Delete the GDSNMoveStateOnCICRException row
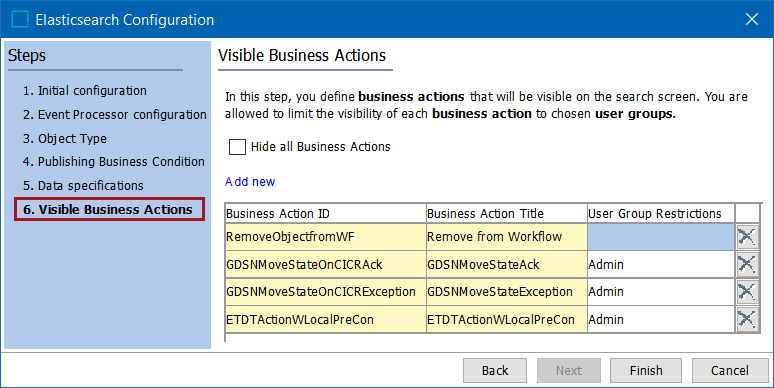The height and width of the screenshot is (388, 774). click(x=747, y=292)
